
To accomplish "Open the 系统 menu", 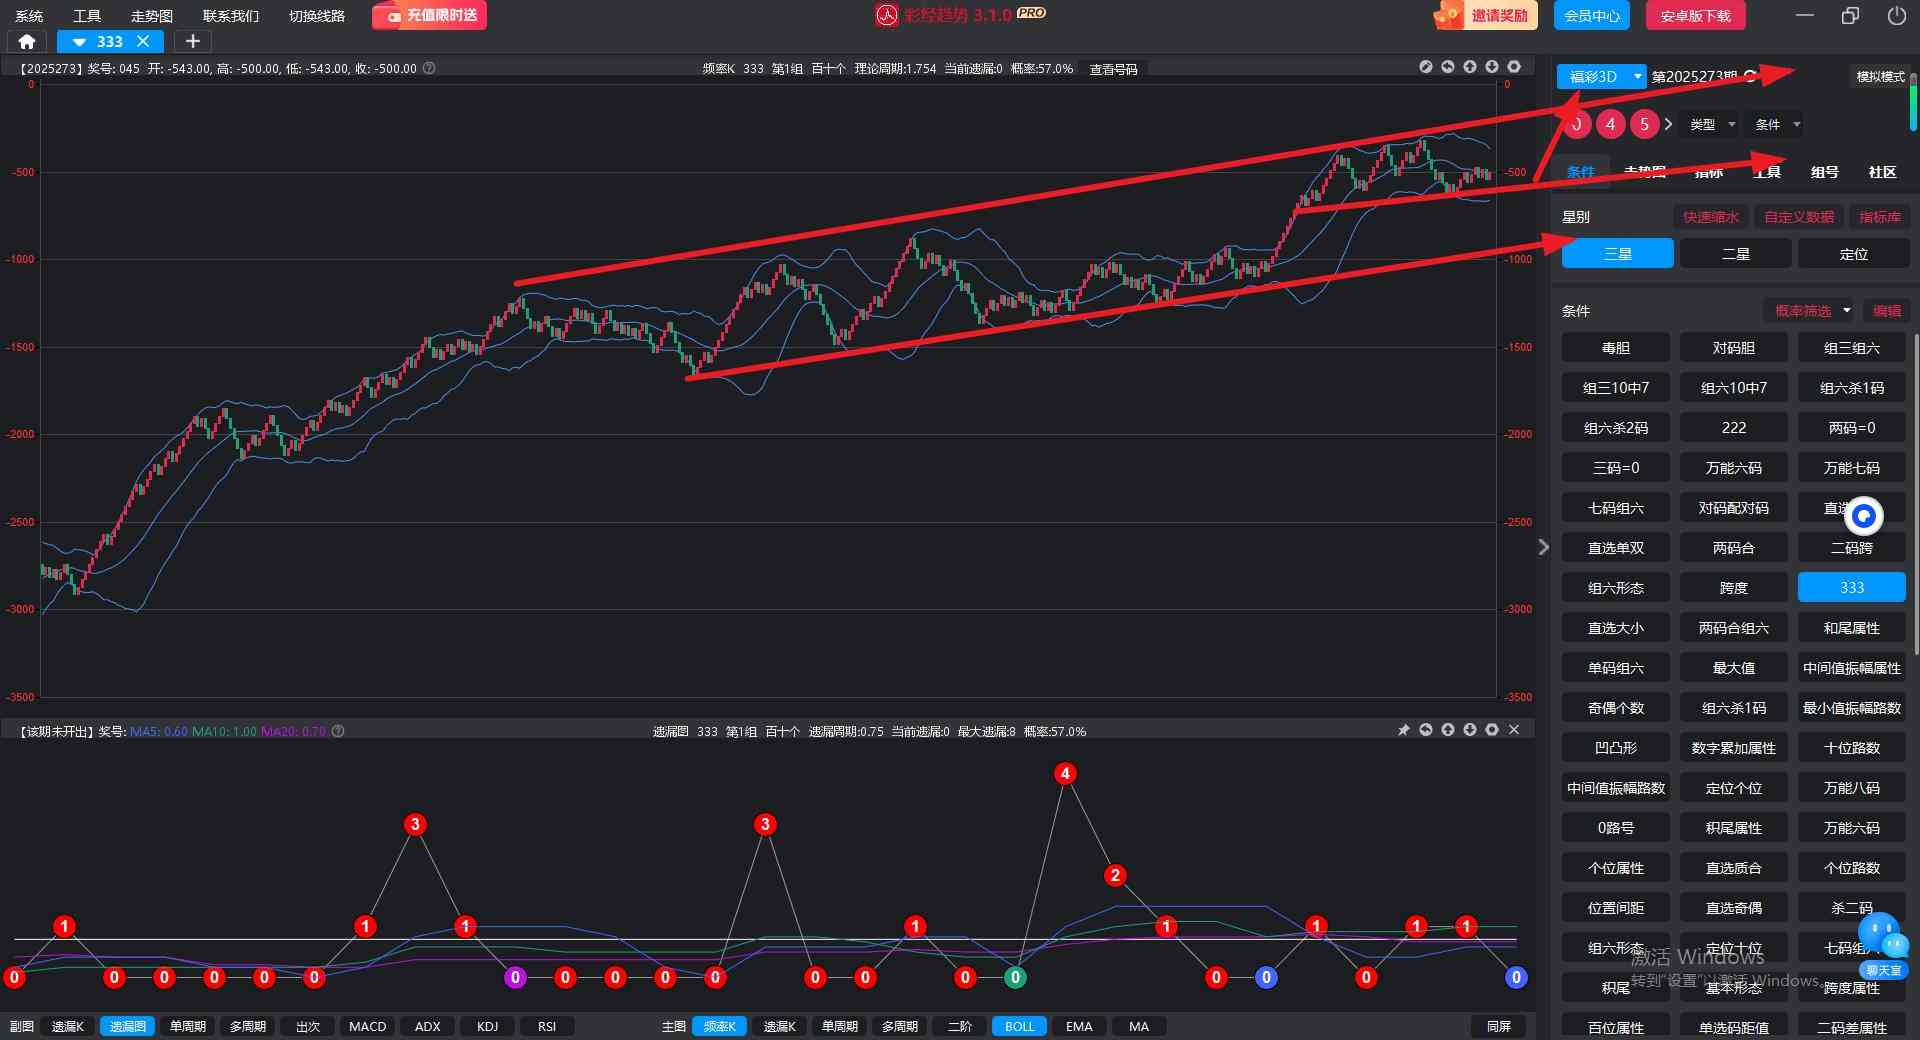I will pyautogui.click(x=29, y=16).
